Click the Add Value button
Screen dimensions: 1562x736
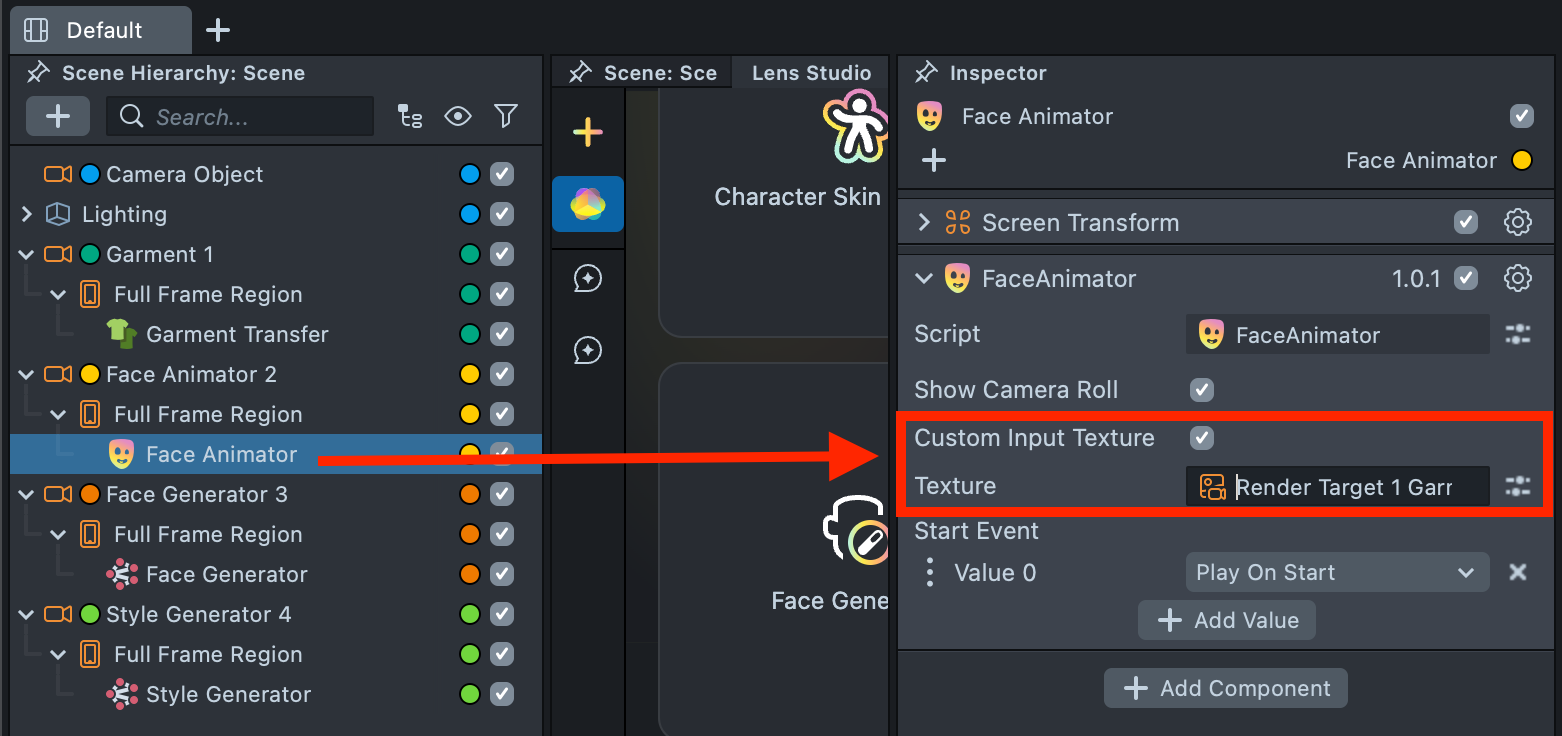(1226, 621)
